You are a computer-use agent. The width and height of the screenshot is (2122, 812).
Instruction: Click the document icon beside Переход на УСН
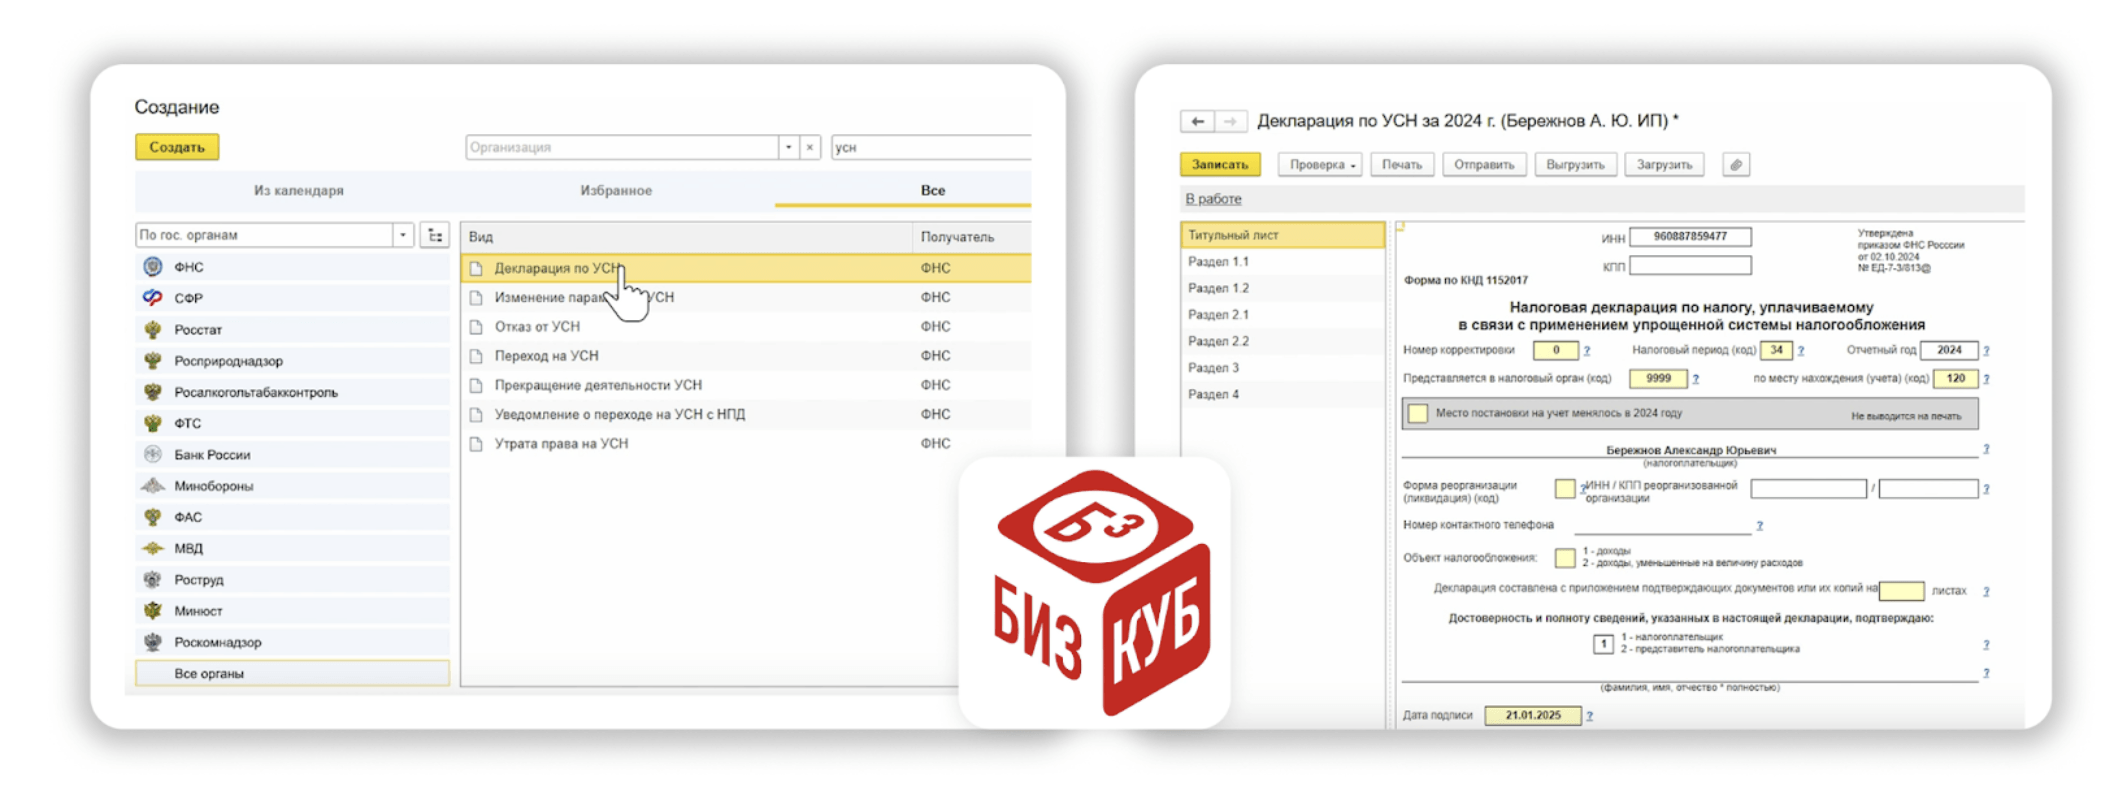pyautogui.click(x=477, y=356)
